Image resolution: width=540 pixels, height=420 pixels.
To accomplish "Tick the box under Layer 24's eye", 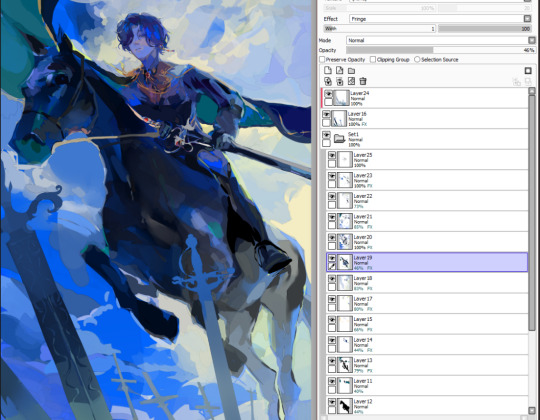I will tap(328, 102).
